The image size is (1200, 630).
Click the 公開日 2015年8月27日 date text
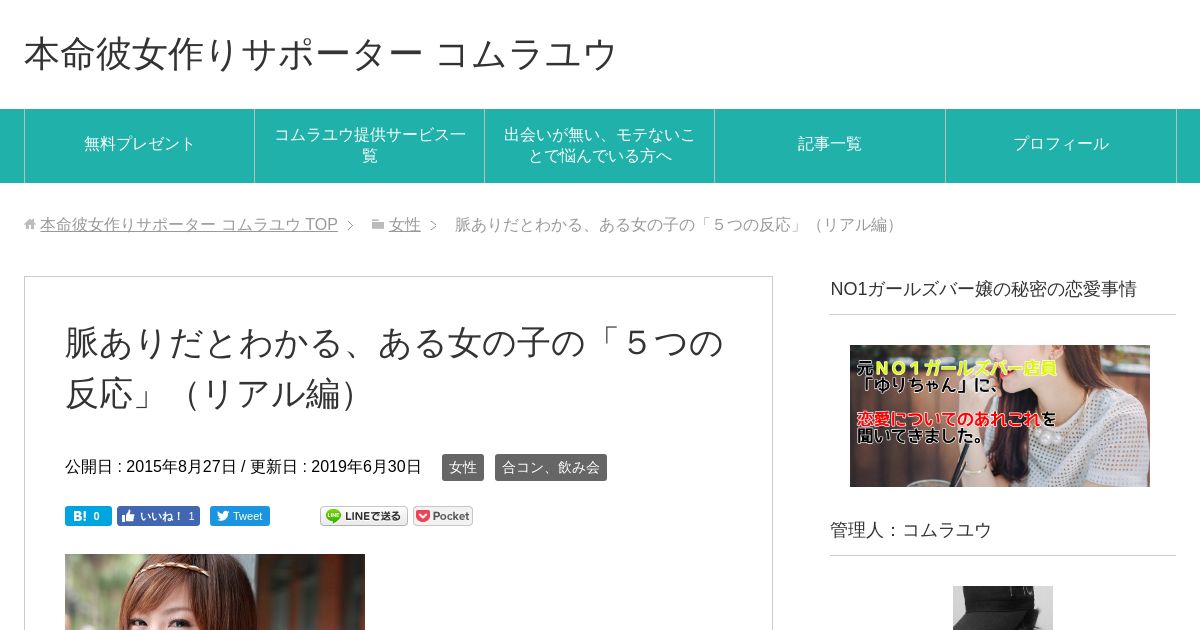tap(151, 467)
